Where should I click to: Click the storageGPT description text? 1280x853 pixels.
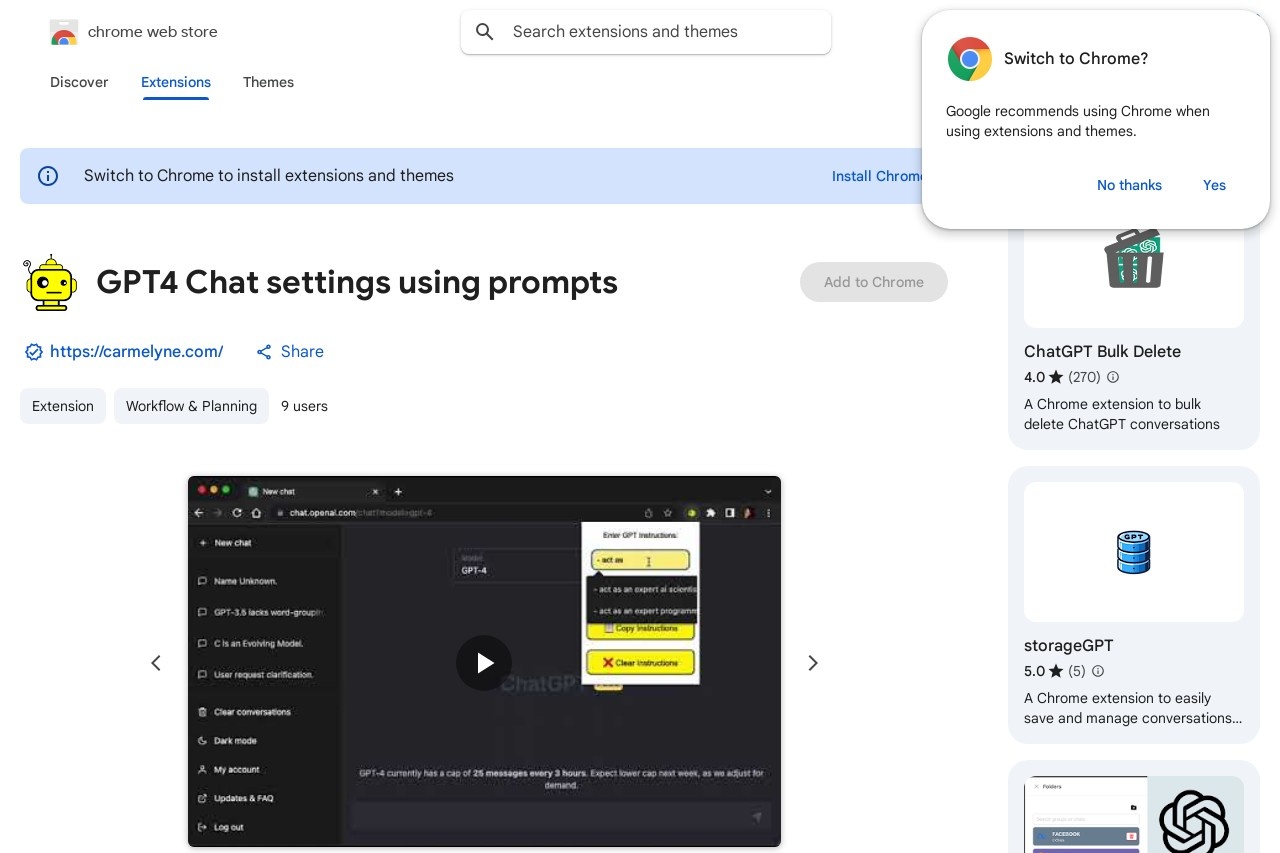(x=1133, y=708)
